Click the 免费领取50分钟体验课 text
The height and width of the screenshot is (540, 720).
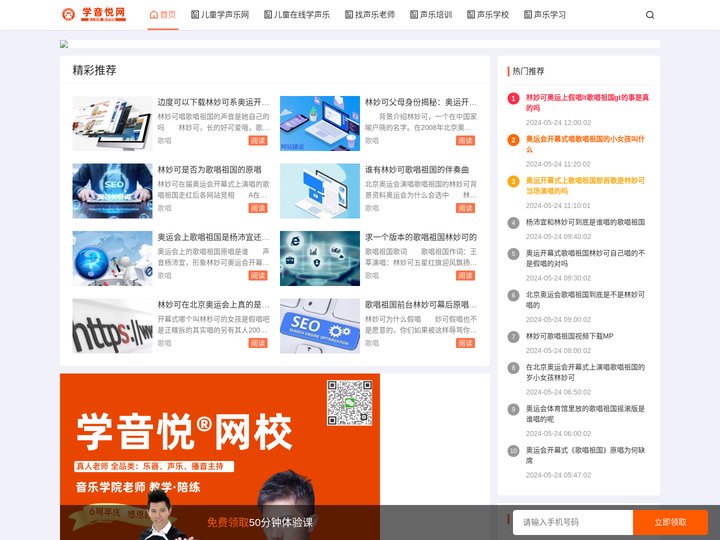coord(260,522)
